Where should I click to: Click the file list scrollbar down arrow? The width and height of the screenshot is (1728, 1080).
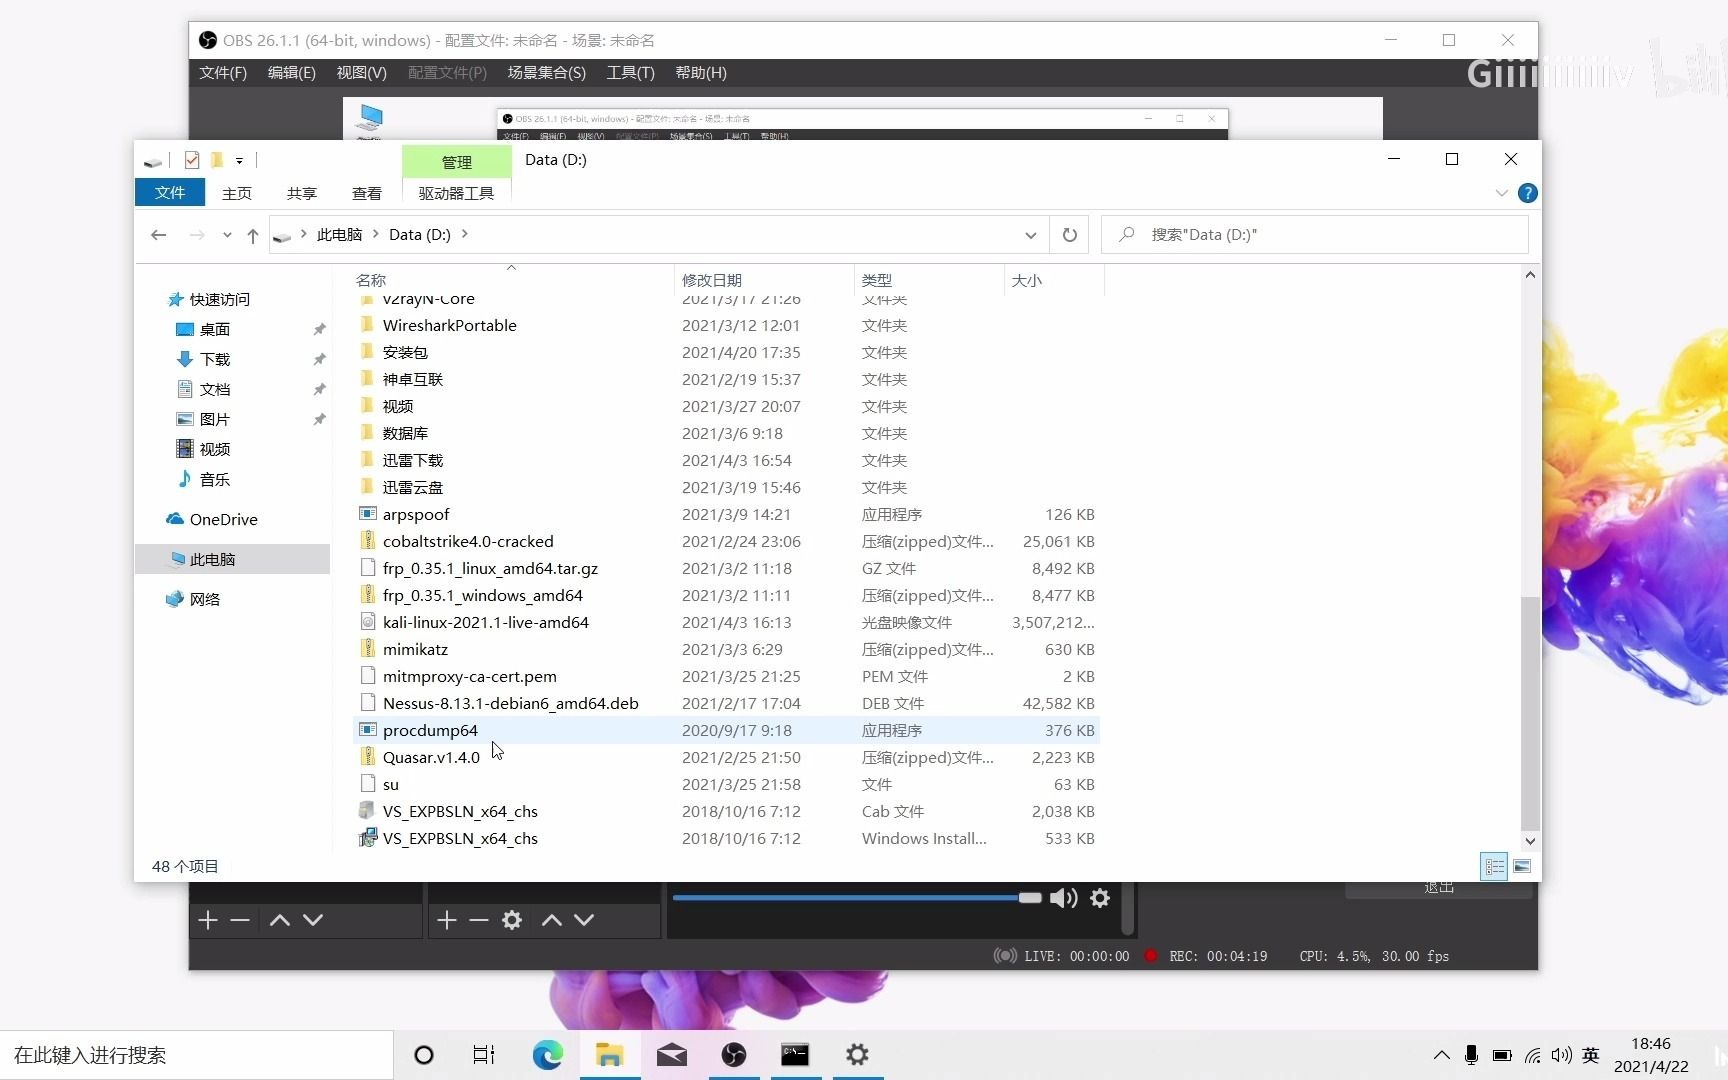(x=1529, y=842)
